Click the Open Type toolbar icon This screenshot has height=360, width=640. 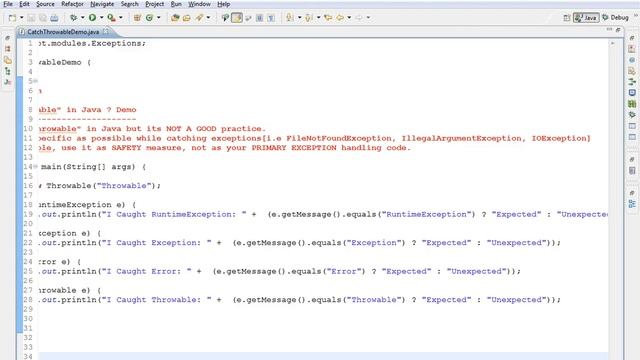tap(175, 18)
